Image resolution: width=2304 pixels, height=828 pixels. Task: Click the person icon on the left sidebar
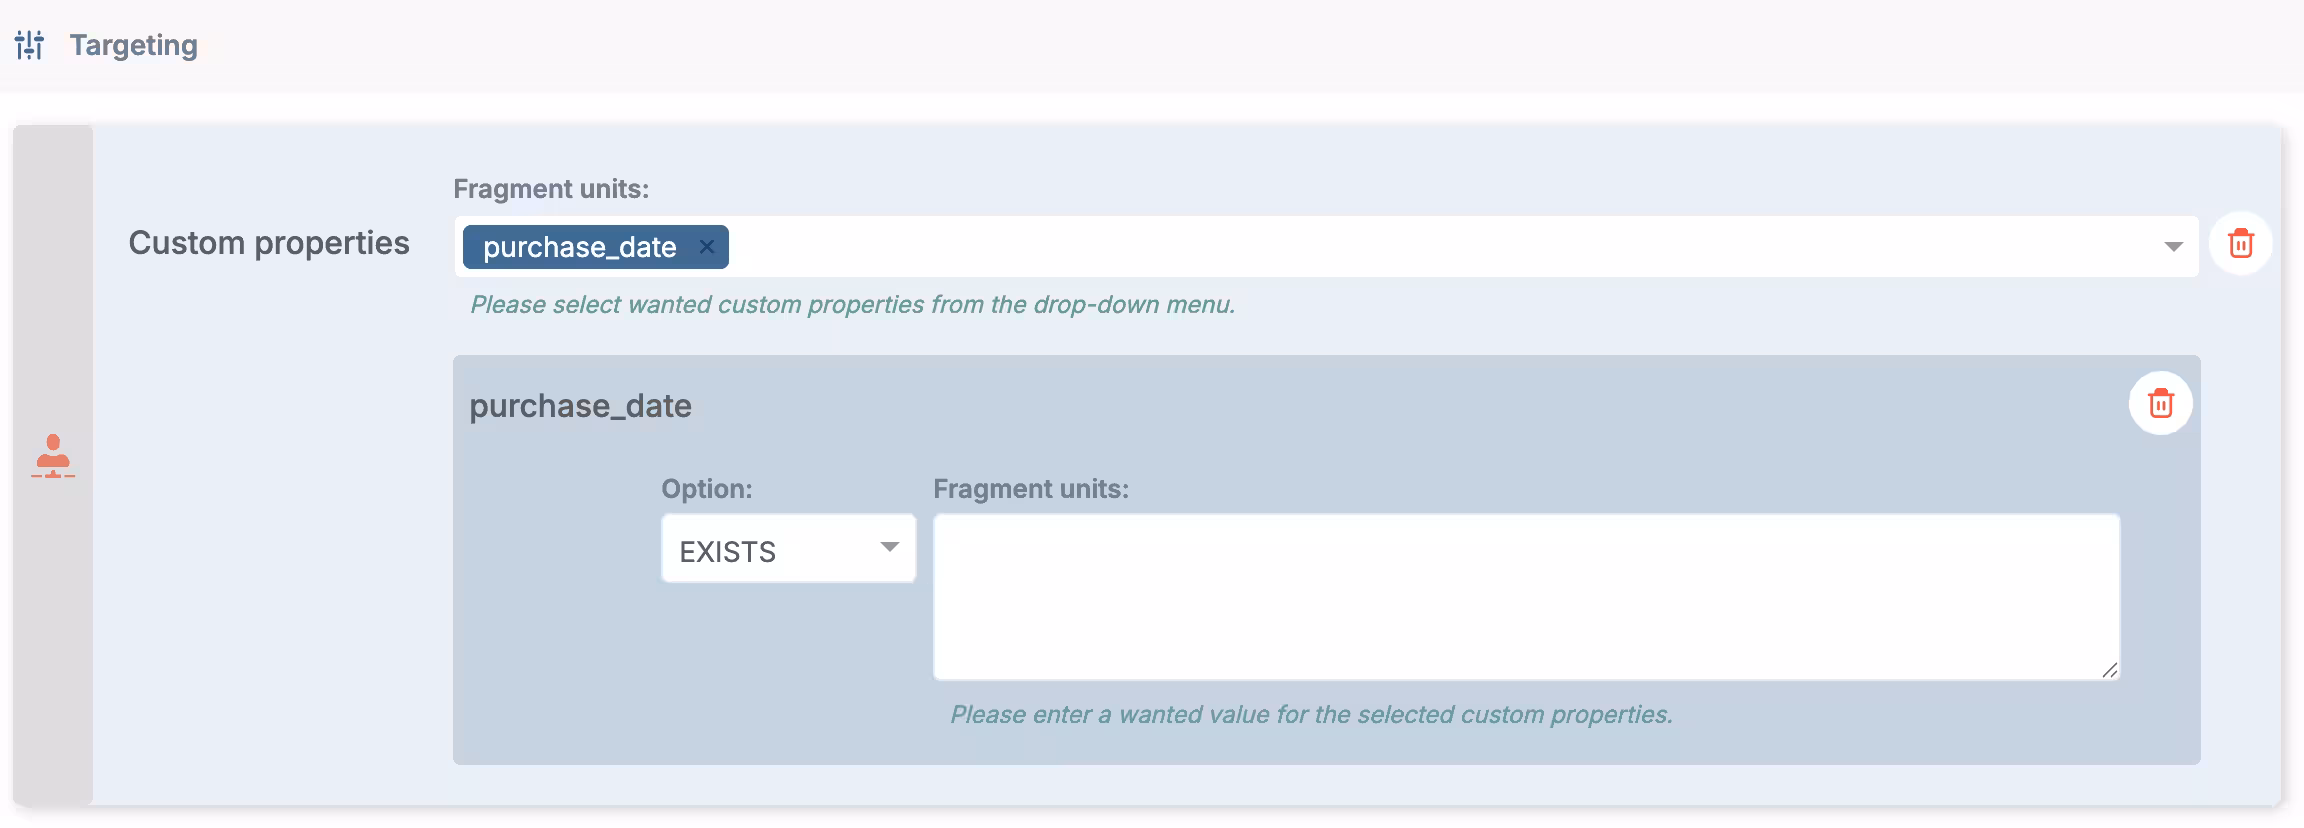tap(54, 458)
